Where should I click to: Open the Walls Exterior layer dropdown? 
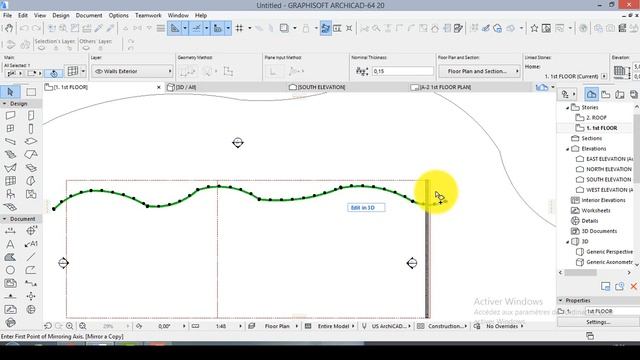pos(132,71)
